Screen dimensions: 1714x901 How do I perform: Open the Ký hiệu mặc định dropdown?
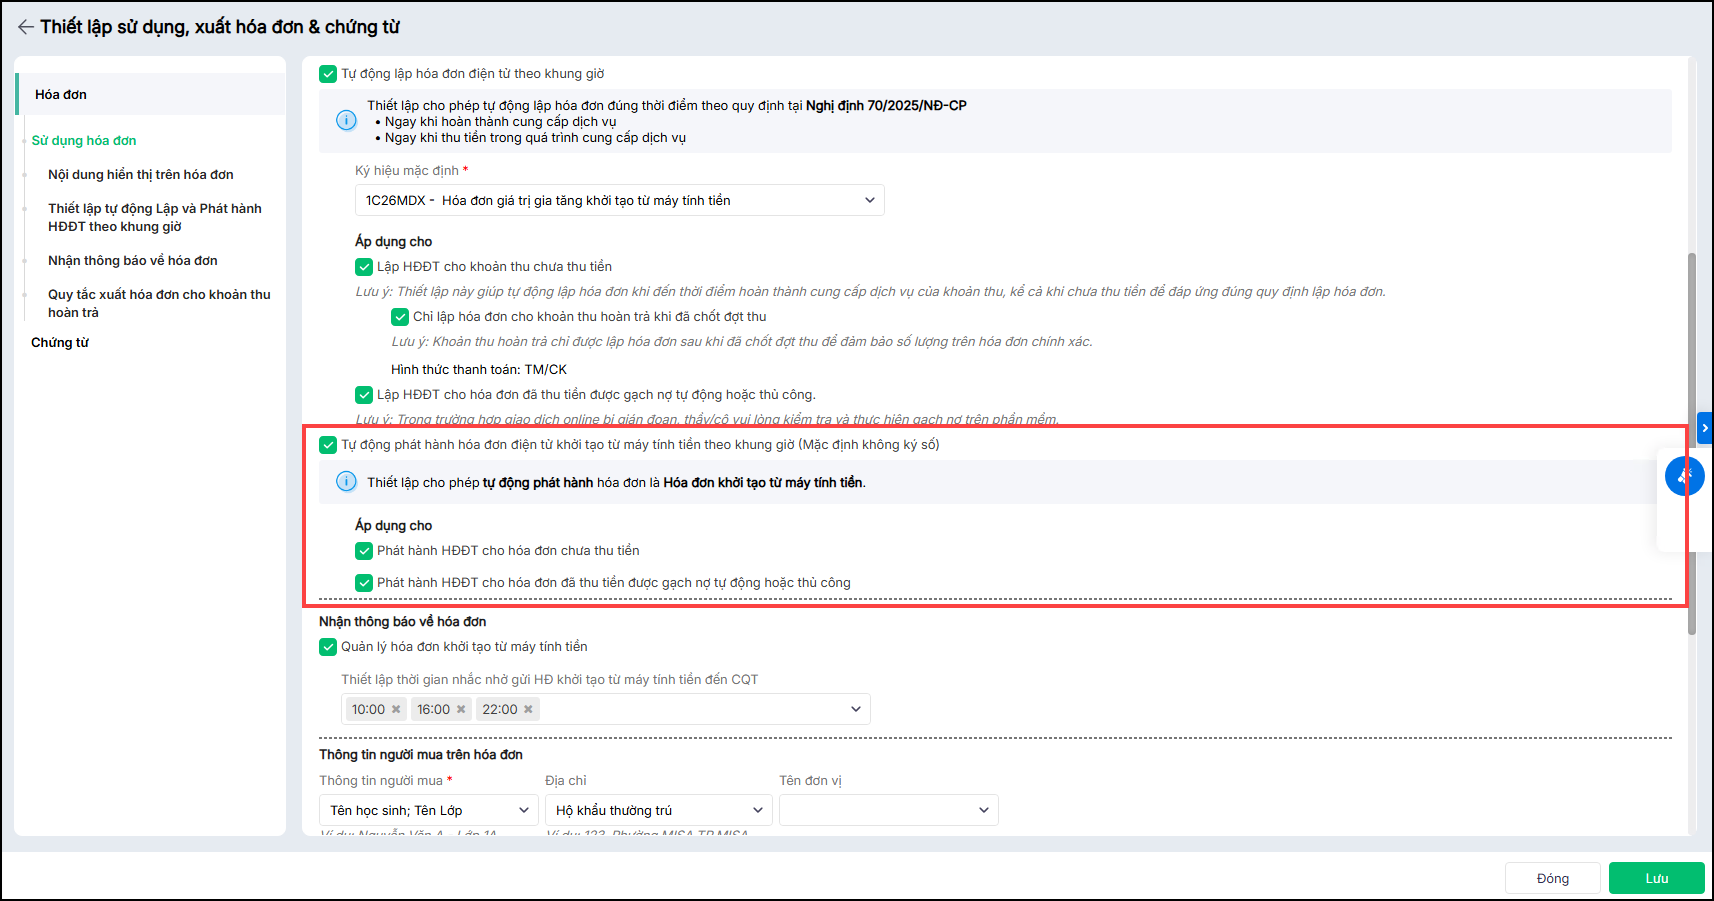(x=619, y=200)
